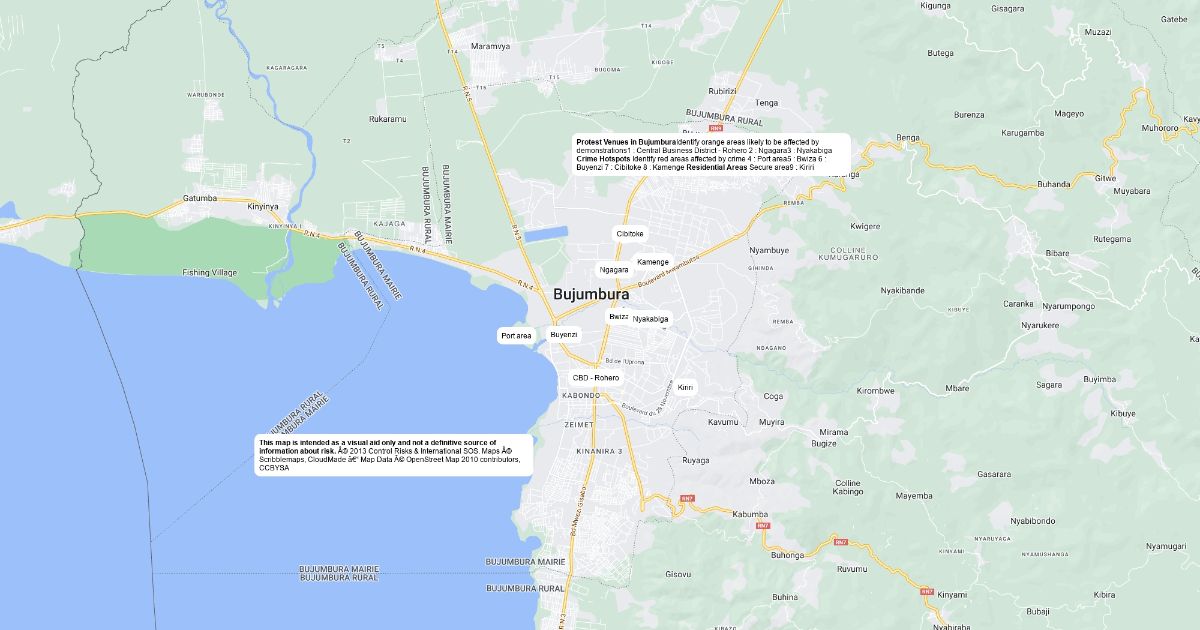Screen dimensions: 1200x630
Task: Select the Fishing Village label
Action: [209, 272]
